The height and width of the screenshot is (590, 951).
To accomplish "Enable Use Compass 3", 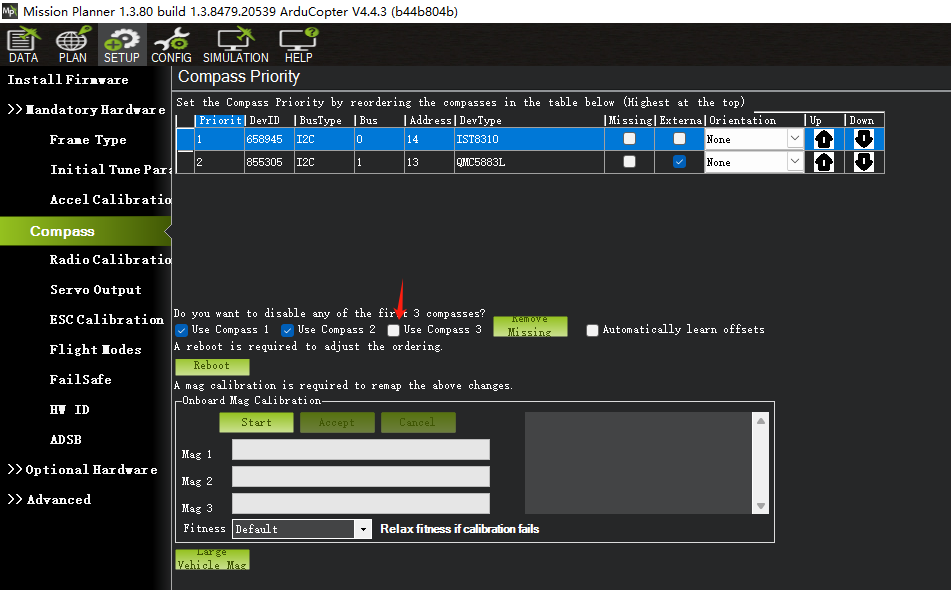I will tap(393, 329).
